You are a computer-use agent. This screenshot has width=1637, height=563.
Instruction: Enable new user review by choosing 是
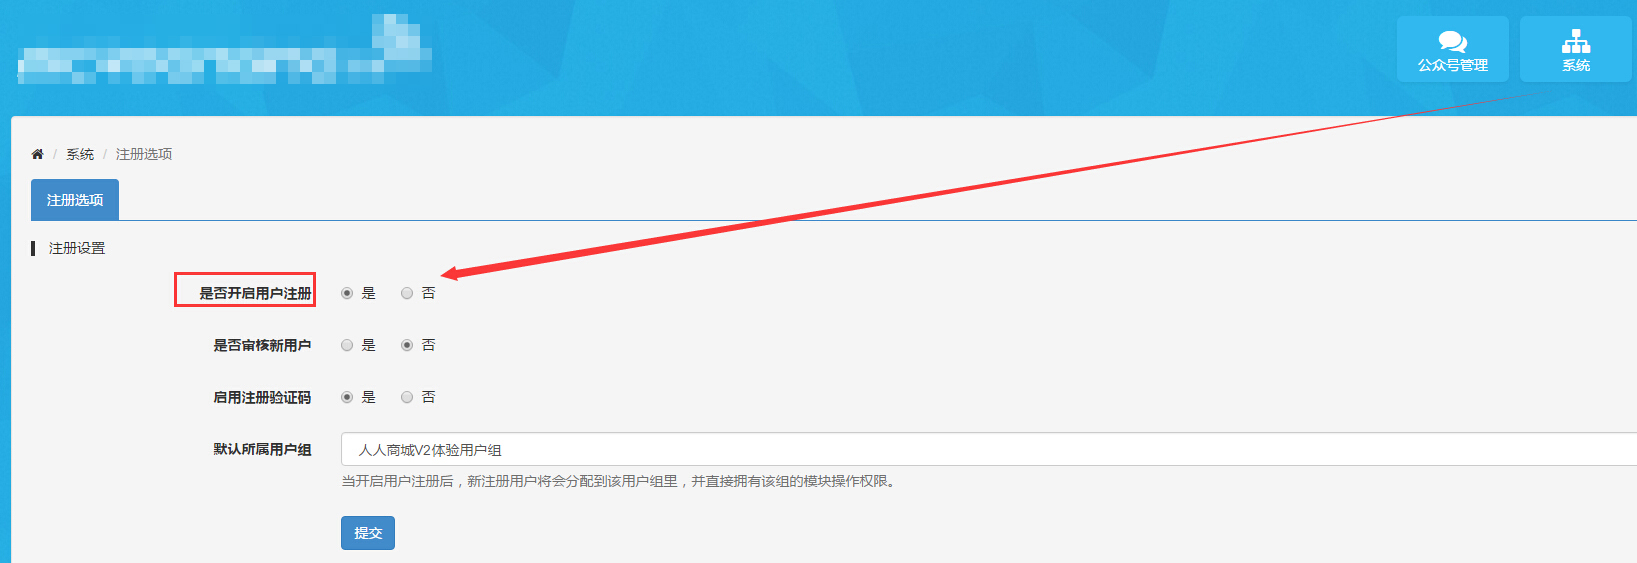point(347,345)
